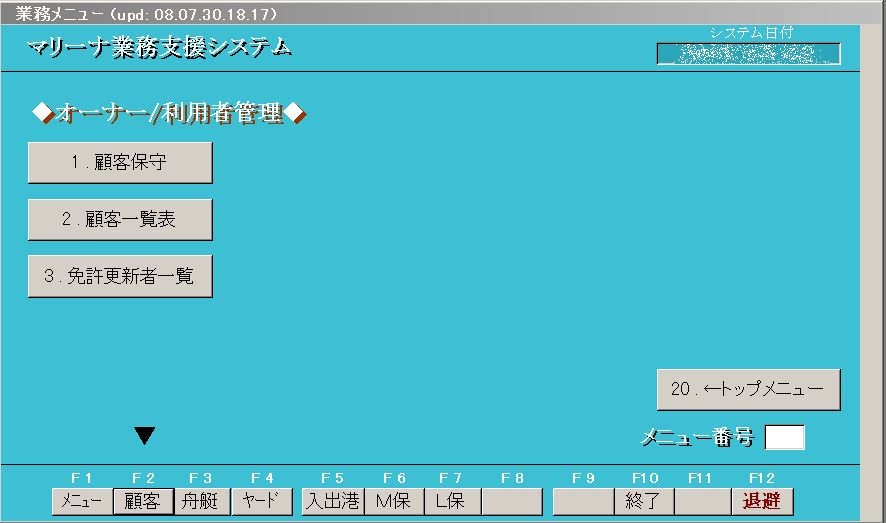Click the F6 M保 button

tap(392, 501)
